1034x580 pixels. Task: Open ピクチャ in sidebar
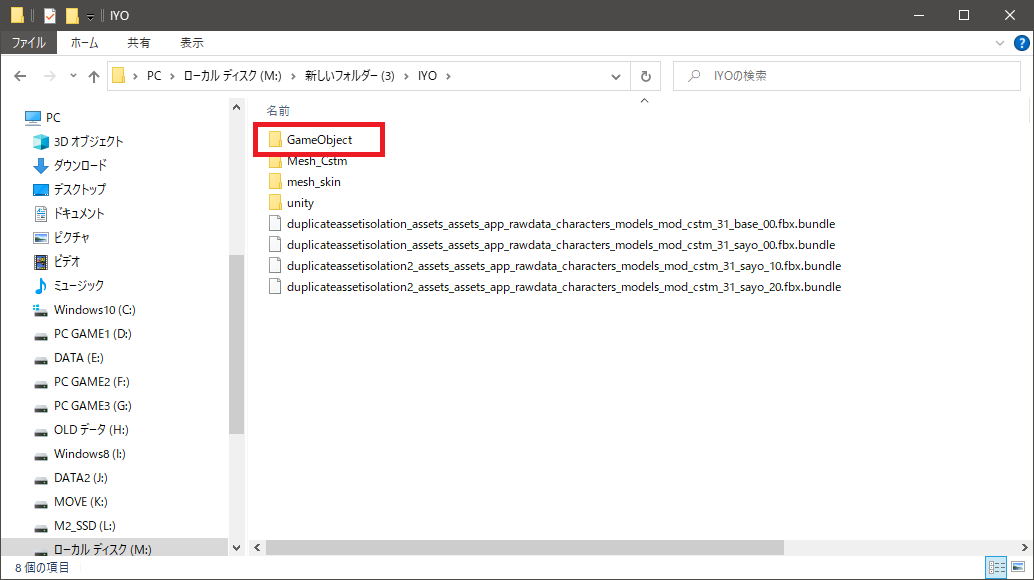tap(61, 237)
